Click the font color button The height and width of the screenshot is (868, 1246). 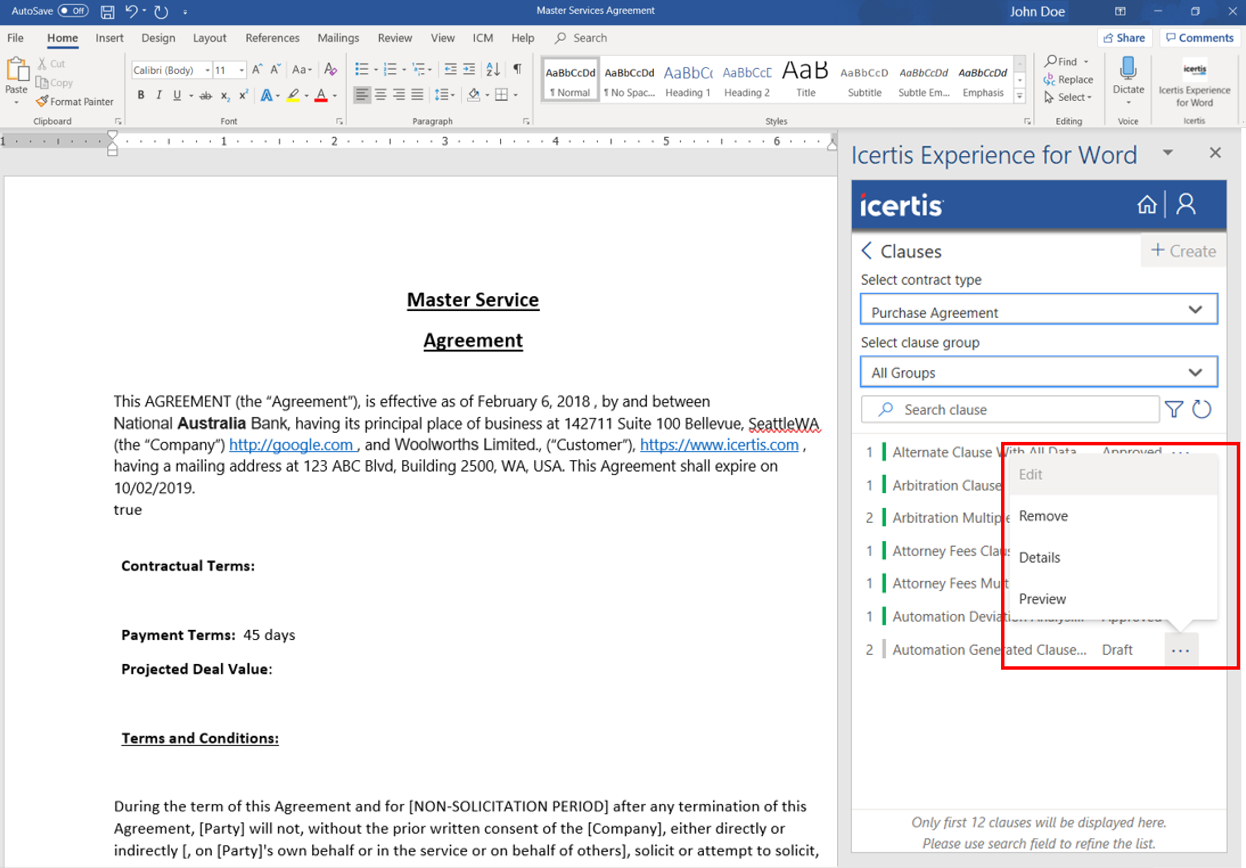click(321, 96)
